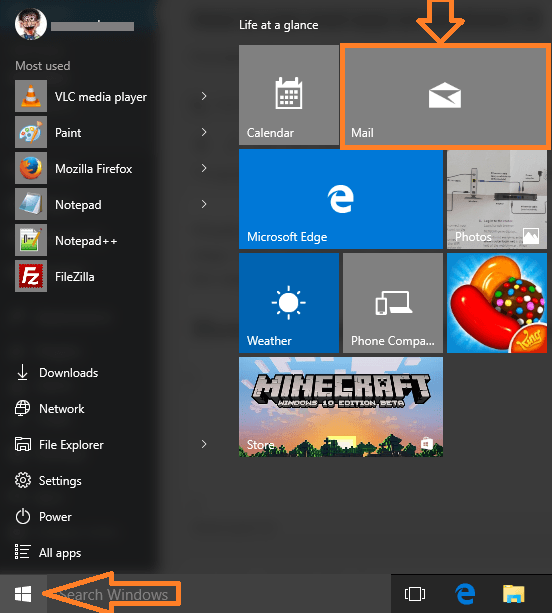Open the Mail tile envelope
552x613 pixels.
coord(445,96)
